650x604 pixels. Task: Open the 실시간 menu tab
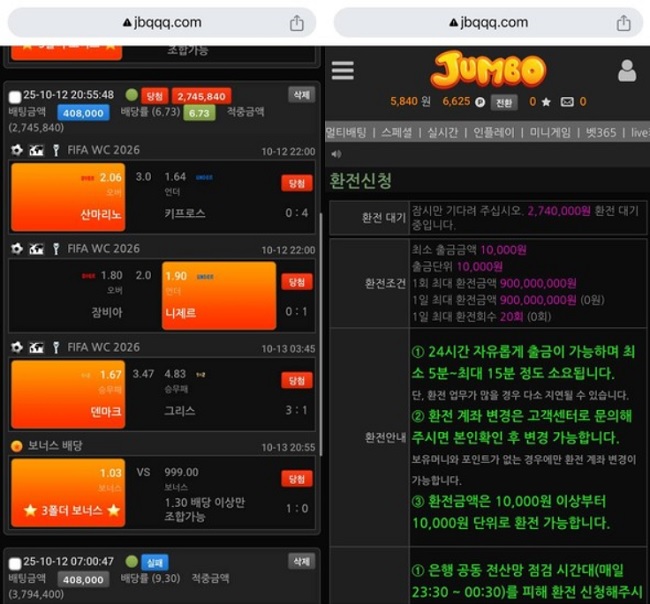[x=442, y=133]
